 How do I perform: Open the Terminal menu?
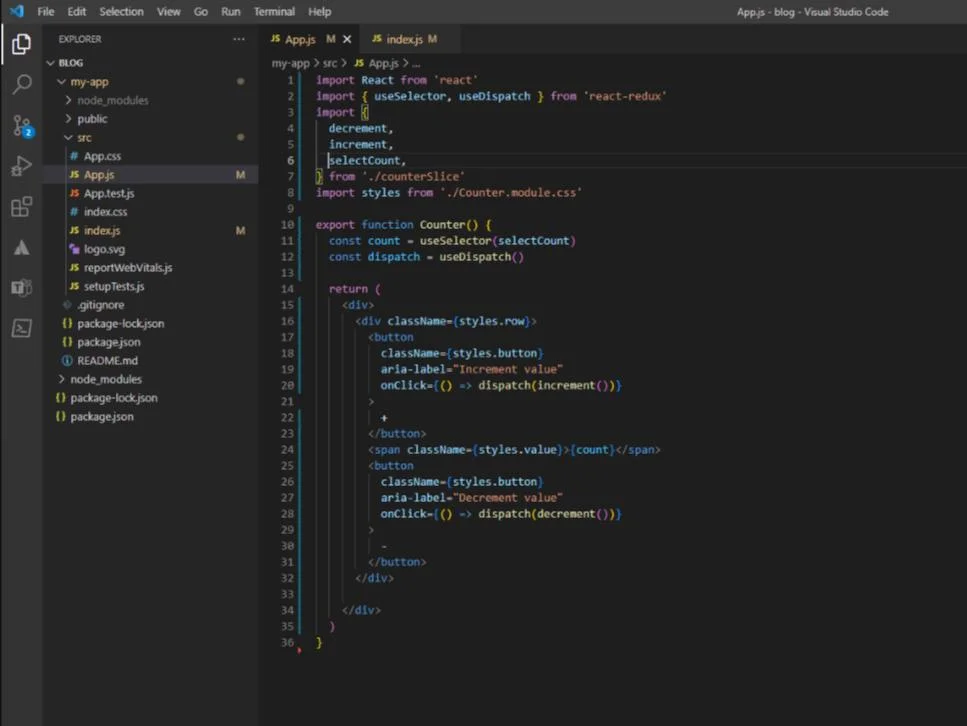click(274, 11)
